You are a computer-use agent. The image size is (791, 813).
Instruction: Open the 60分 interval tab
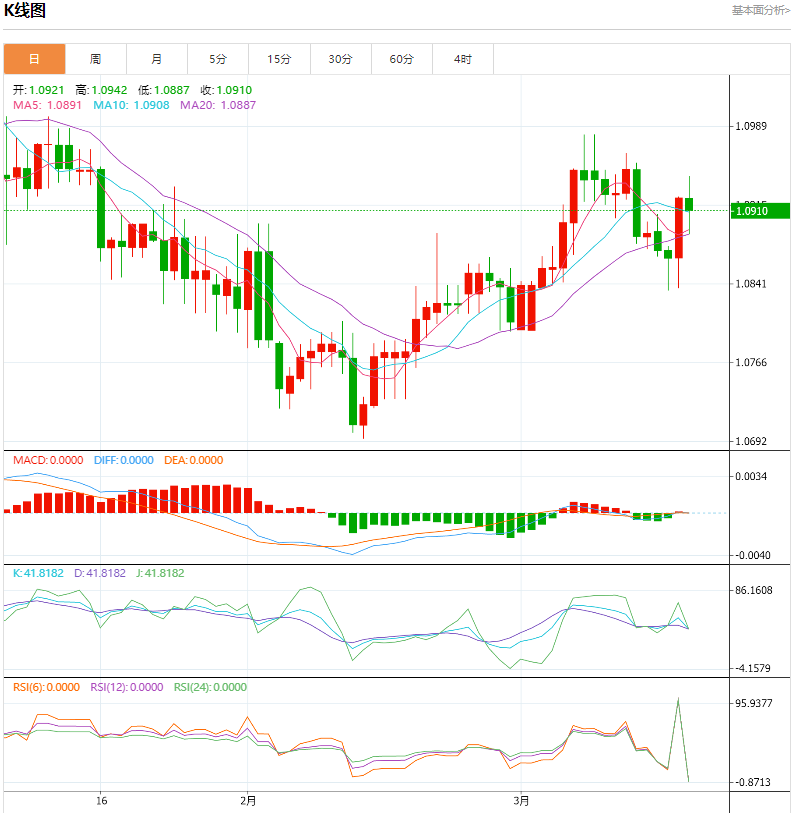tap(402, 59)
